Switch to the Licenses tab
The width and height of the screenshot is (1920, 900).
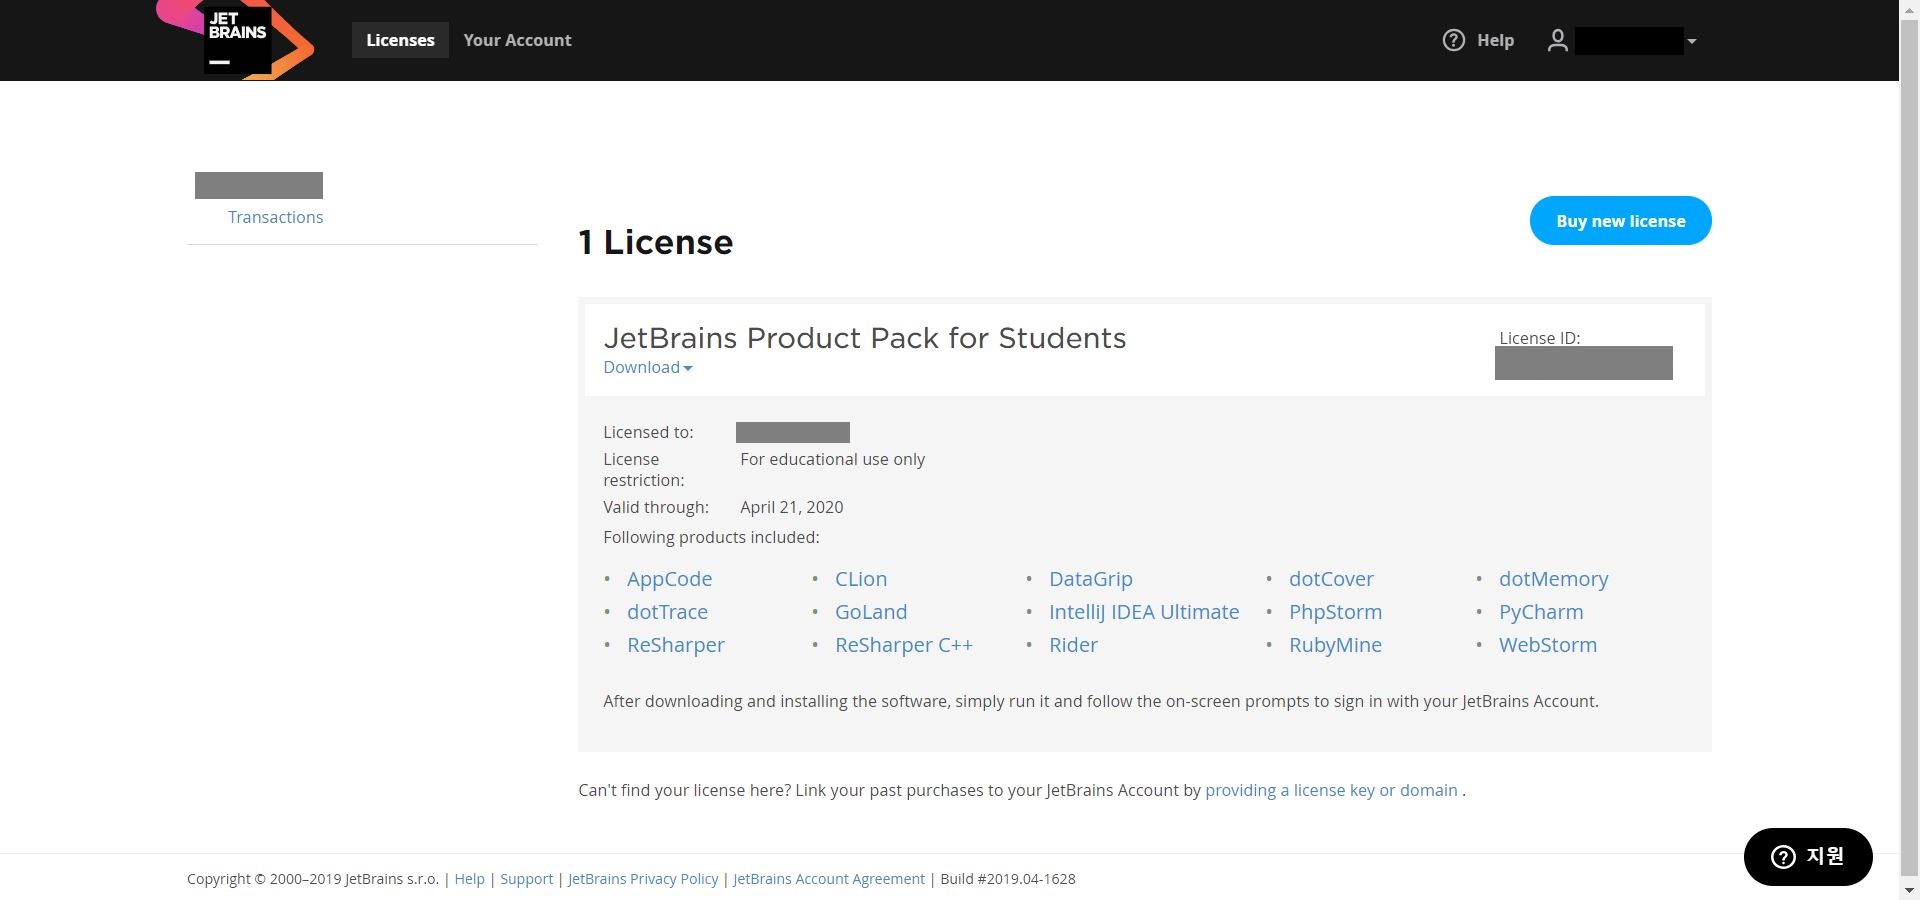[x=400, y=40]
